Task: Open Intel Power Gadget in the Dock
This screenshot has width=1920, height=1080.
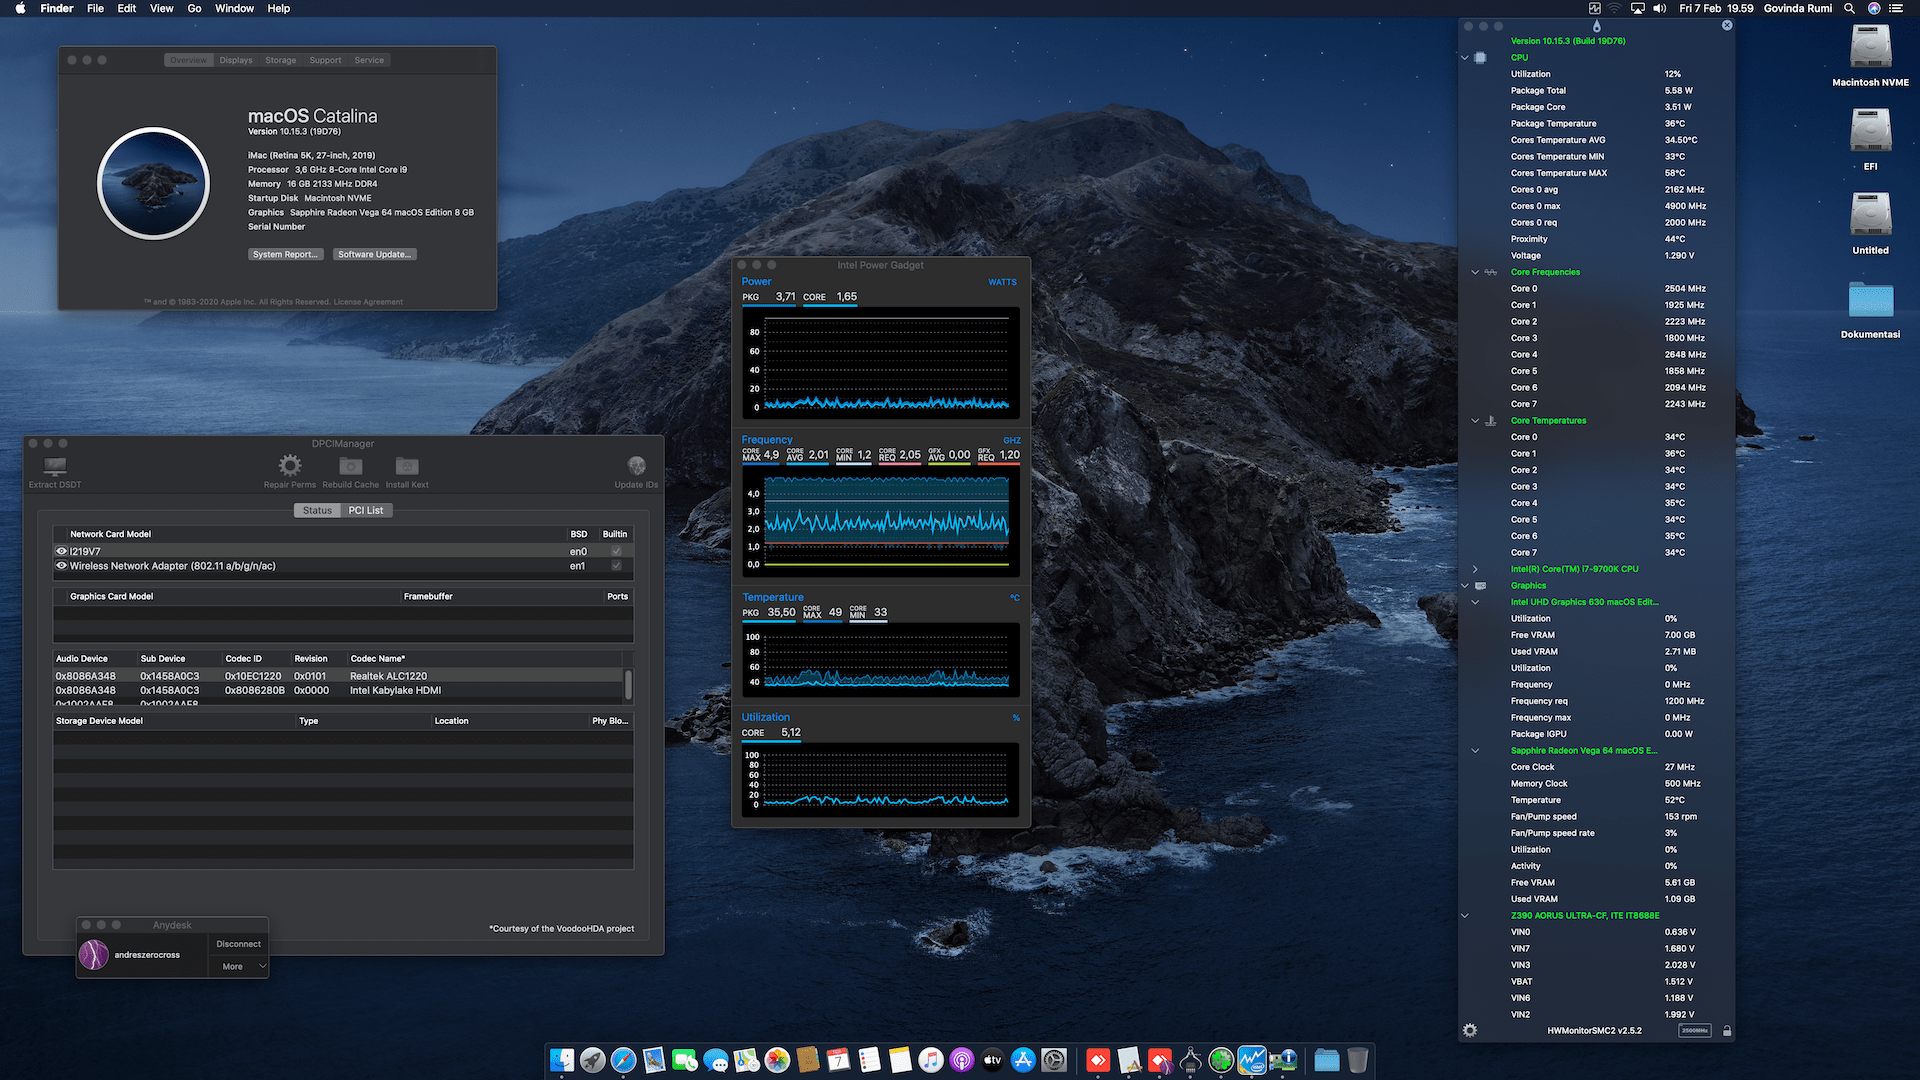Action: 1252,1060
